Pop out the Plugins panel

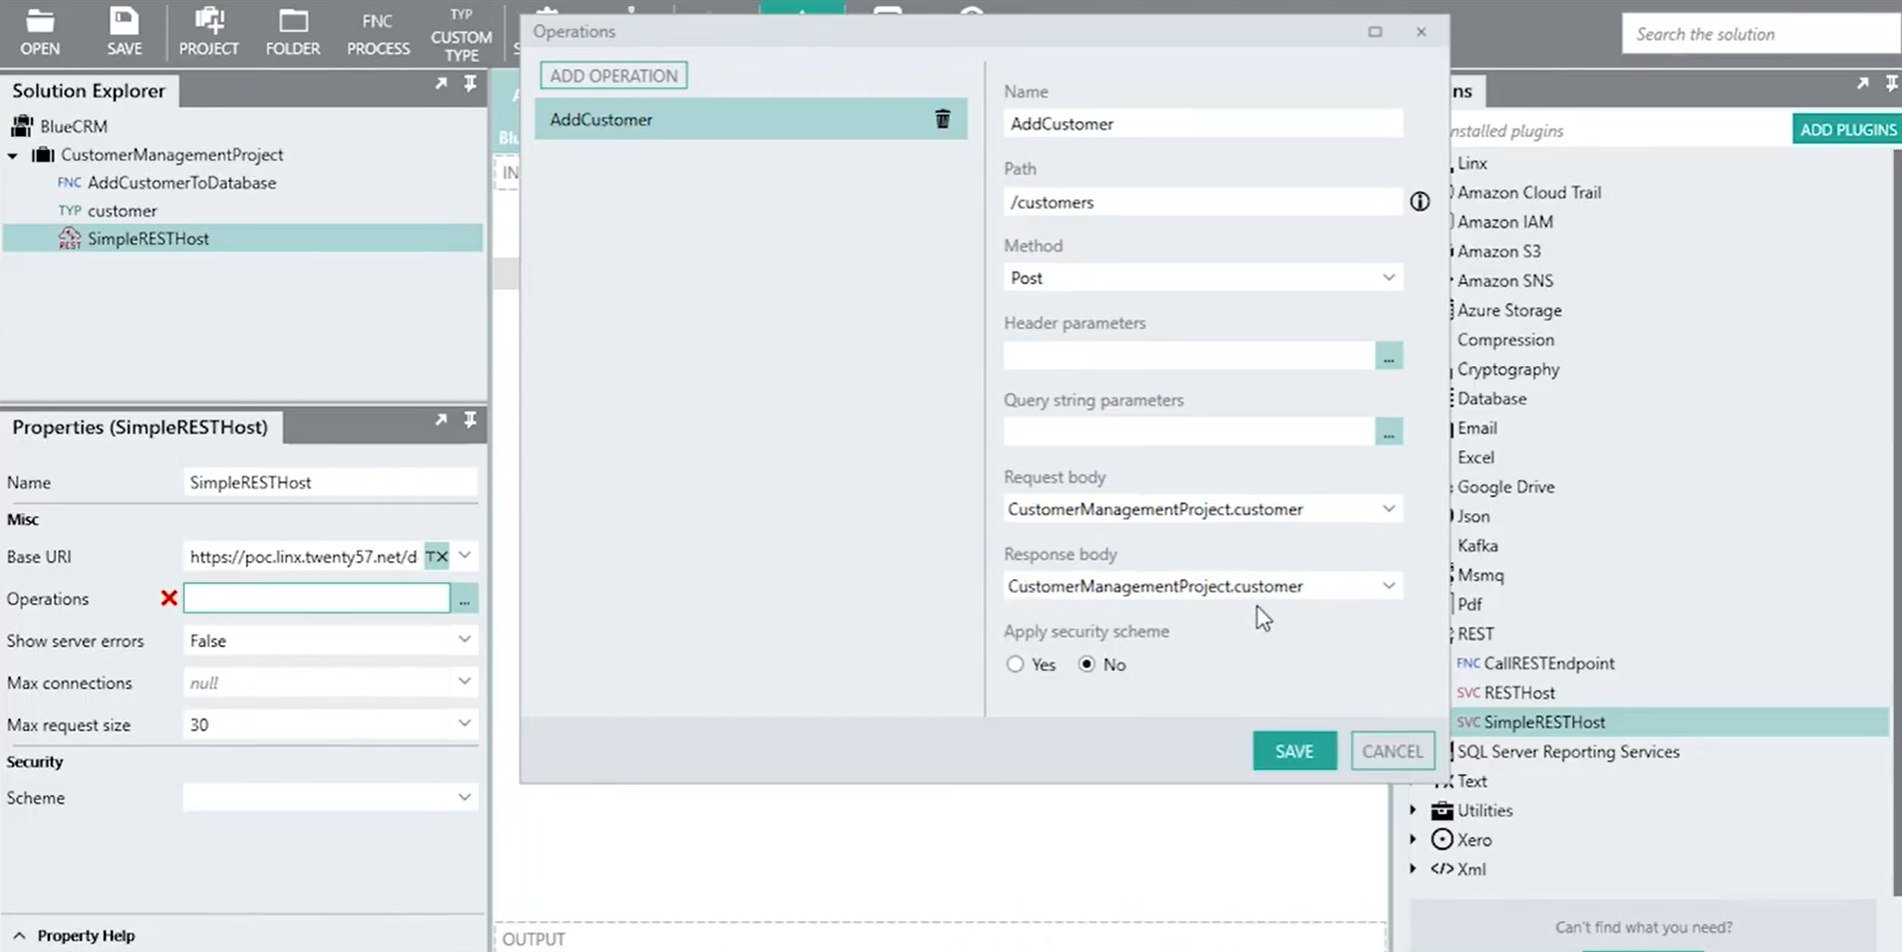click(x=1862, y=84)
